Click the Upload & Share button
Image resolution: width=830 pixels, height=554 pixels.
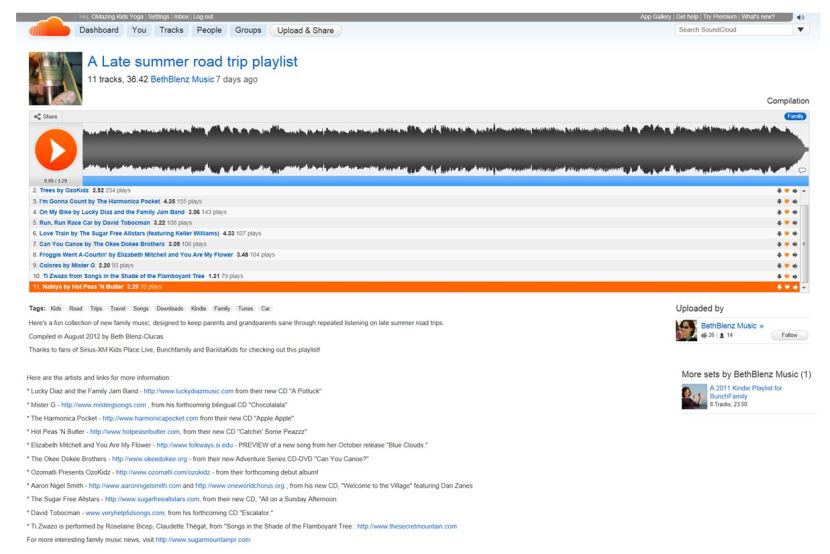tap(305, 31)
